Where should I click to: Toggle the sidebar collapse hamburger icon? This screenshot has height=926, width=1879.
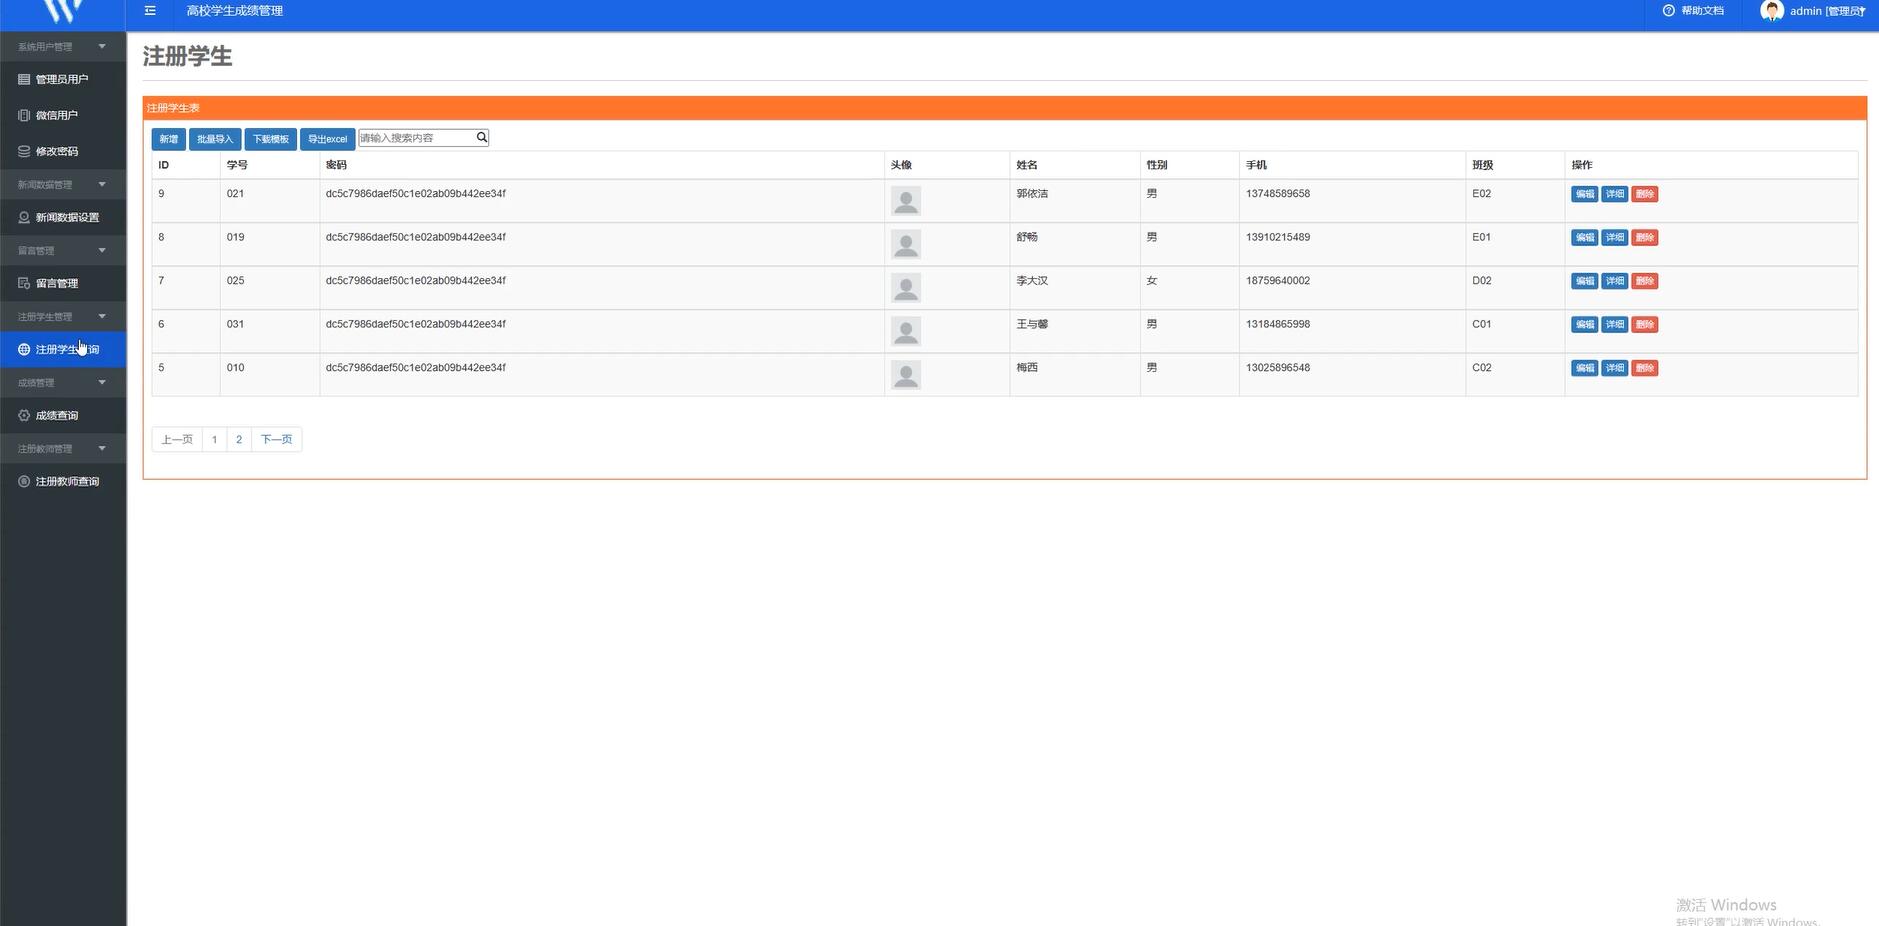coord(150,11)
